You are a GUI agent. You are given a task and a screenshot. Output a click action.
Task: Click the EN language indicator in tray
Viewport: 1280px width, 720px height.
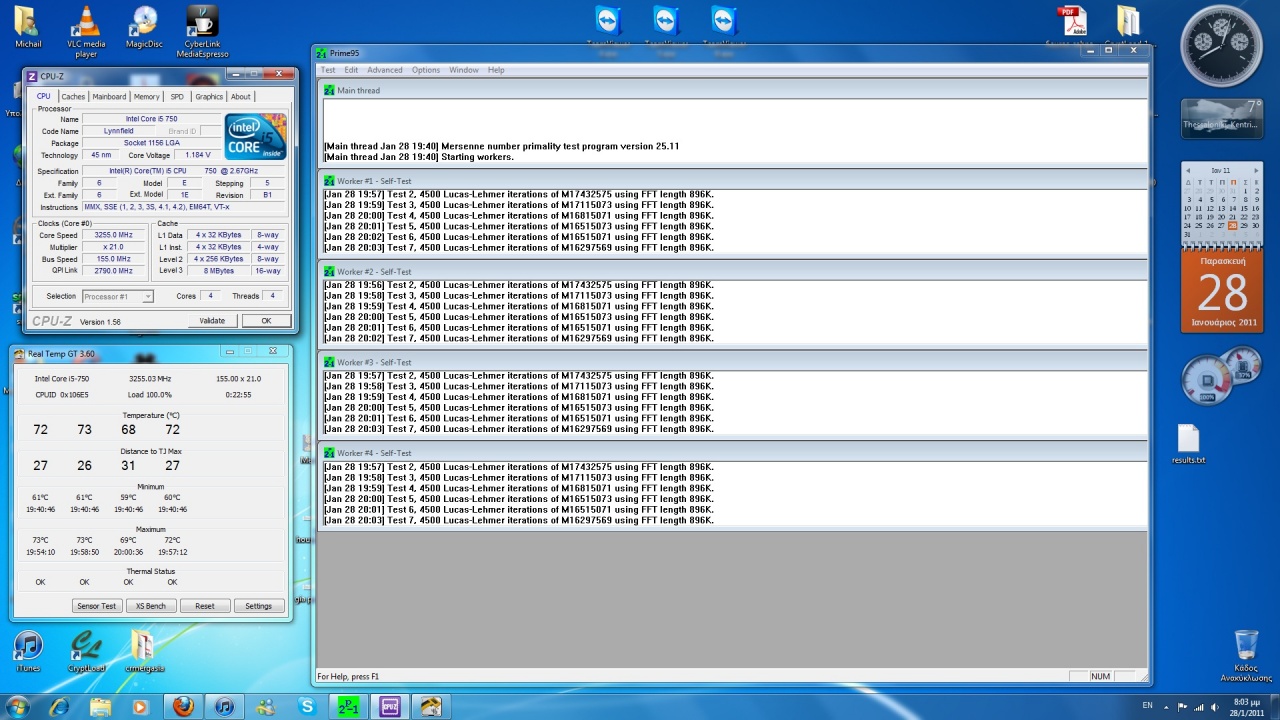(x=1147, y=706)
